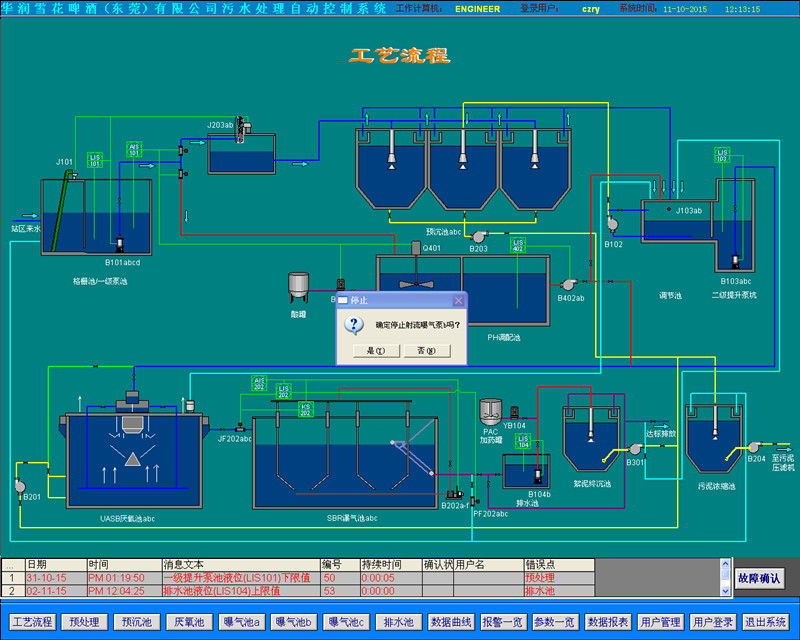800x640 pixels.
Task: Select the B301 pump symbol
Action: (636, 449)
